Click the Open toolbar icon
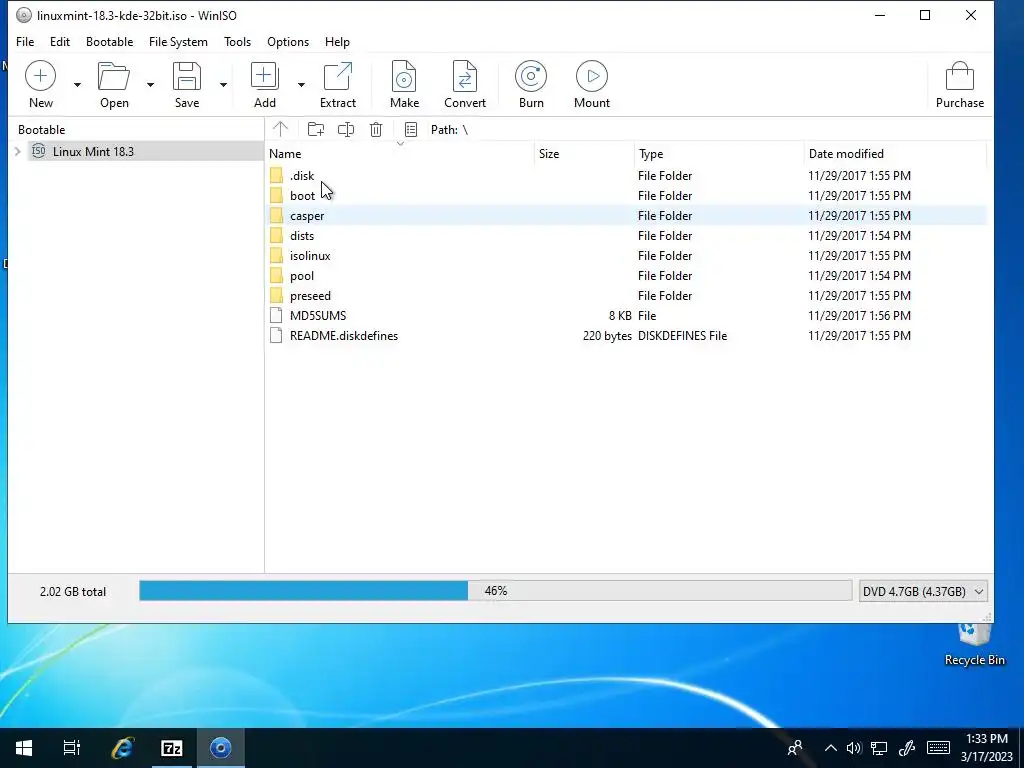This screenshot has width=1024, height=768. (x=114, y=76)
